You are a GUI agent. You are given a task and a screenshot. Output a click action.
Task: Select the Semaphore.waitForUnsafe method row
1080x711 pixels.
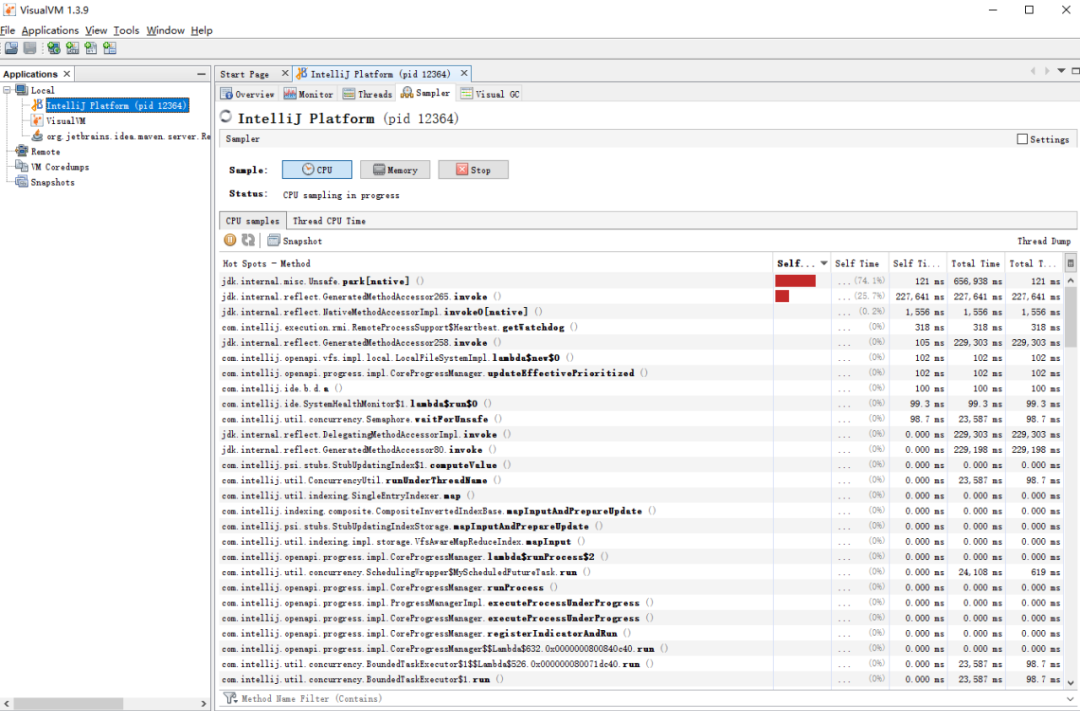[x=641, y=419]
